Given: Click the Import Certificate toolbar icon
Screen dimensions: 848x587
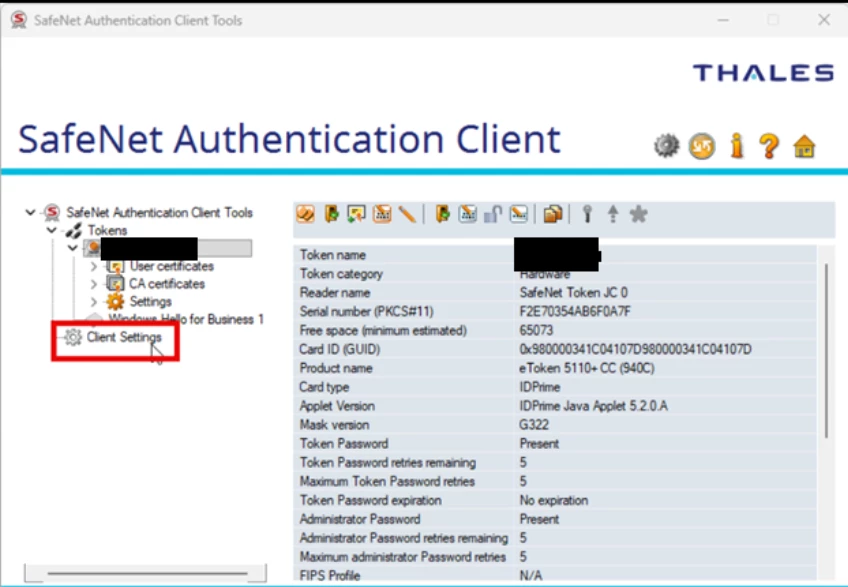Looking at the screenshot, I should pos(356,214).
